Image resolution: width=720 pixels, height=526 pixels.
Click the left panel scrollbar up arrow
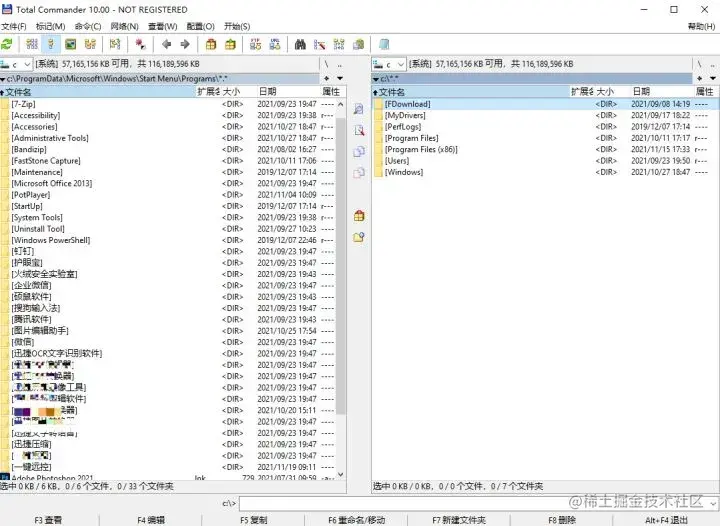(x=340, y=104)
